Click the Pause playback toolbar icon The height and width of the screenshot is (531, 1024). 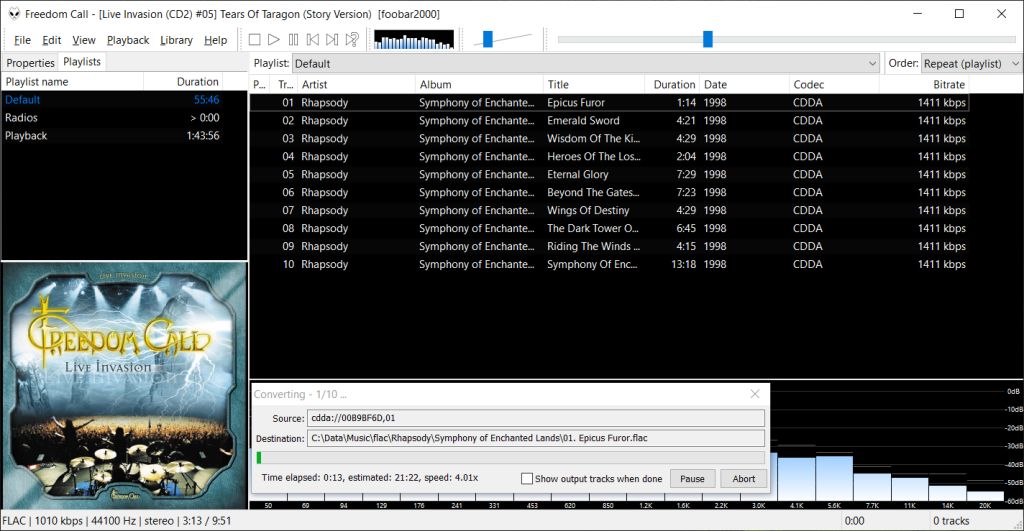click(x=293, y=40)
